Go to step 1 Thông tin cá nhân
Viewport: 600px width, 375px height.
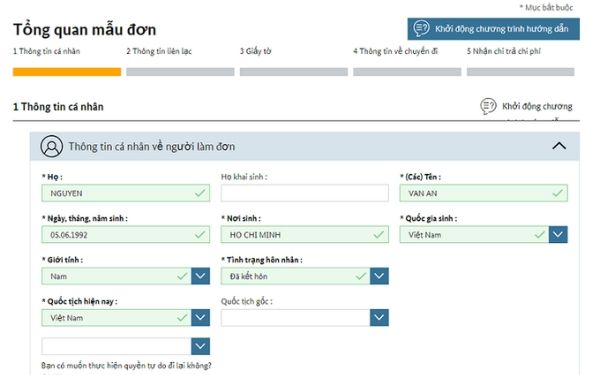(x=47, y=51)
